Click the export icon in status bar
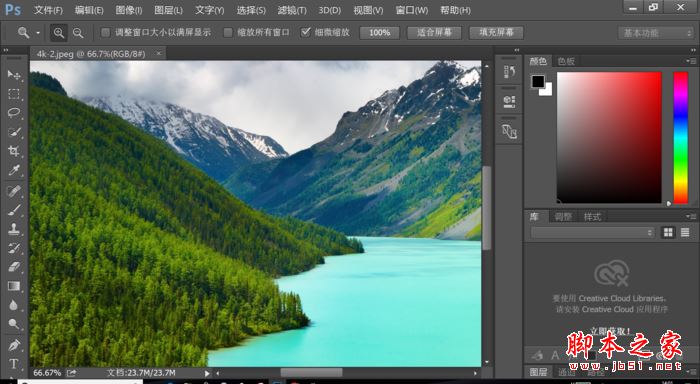This screenshot has width=700, height=384. pos(71,372)
